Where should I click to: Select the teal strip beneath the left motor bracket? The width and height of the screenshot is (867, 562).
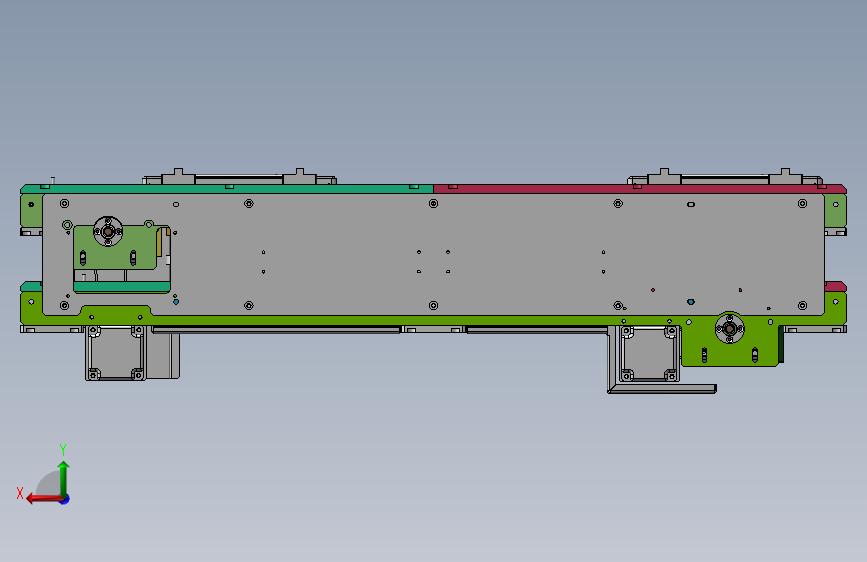click(x=122, y=287)
